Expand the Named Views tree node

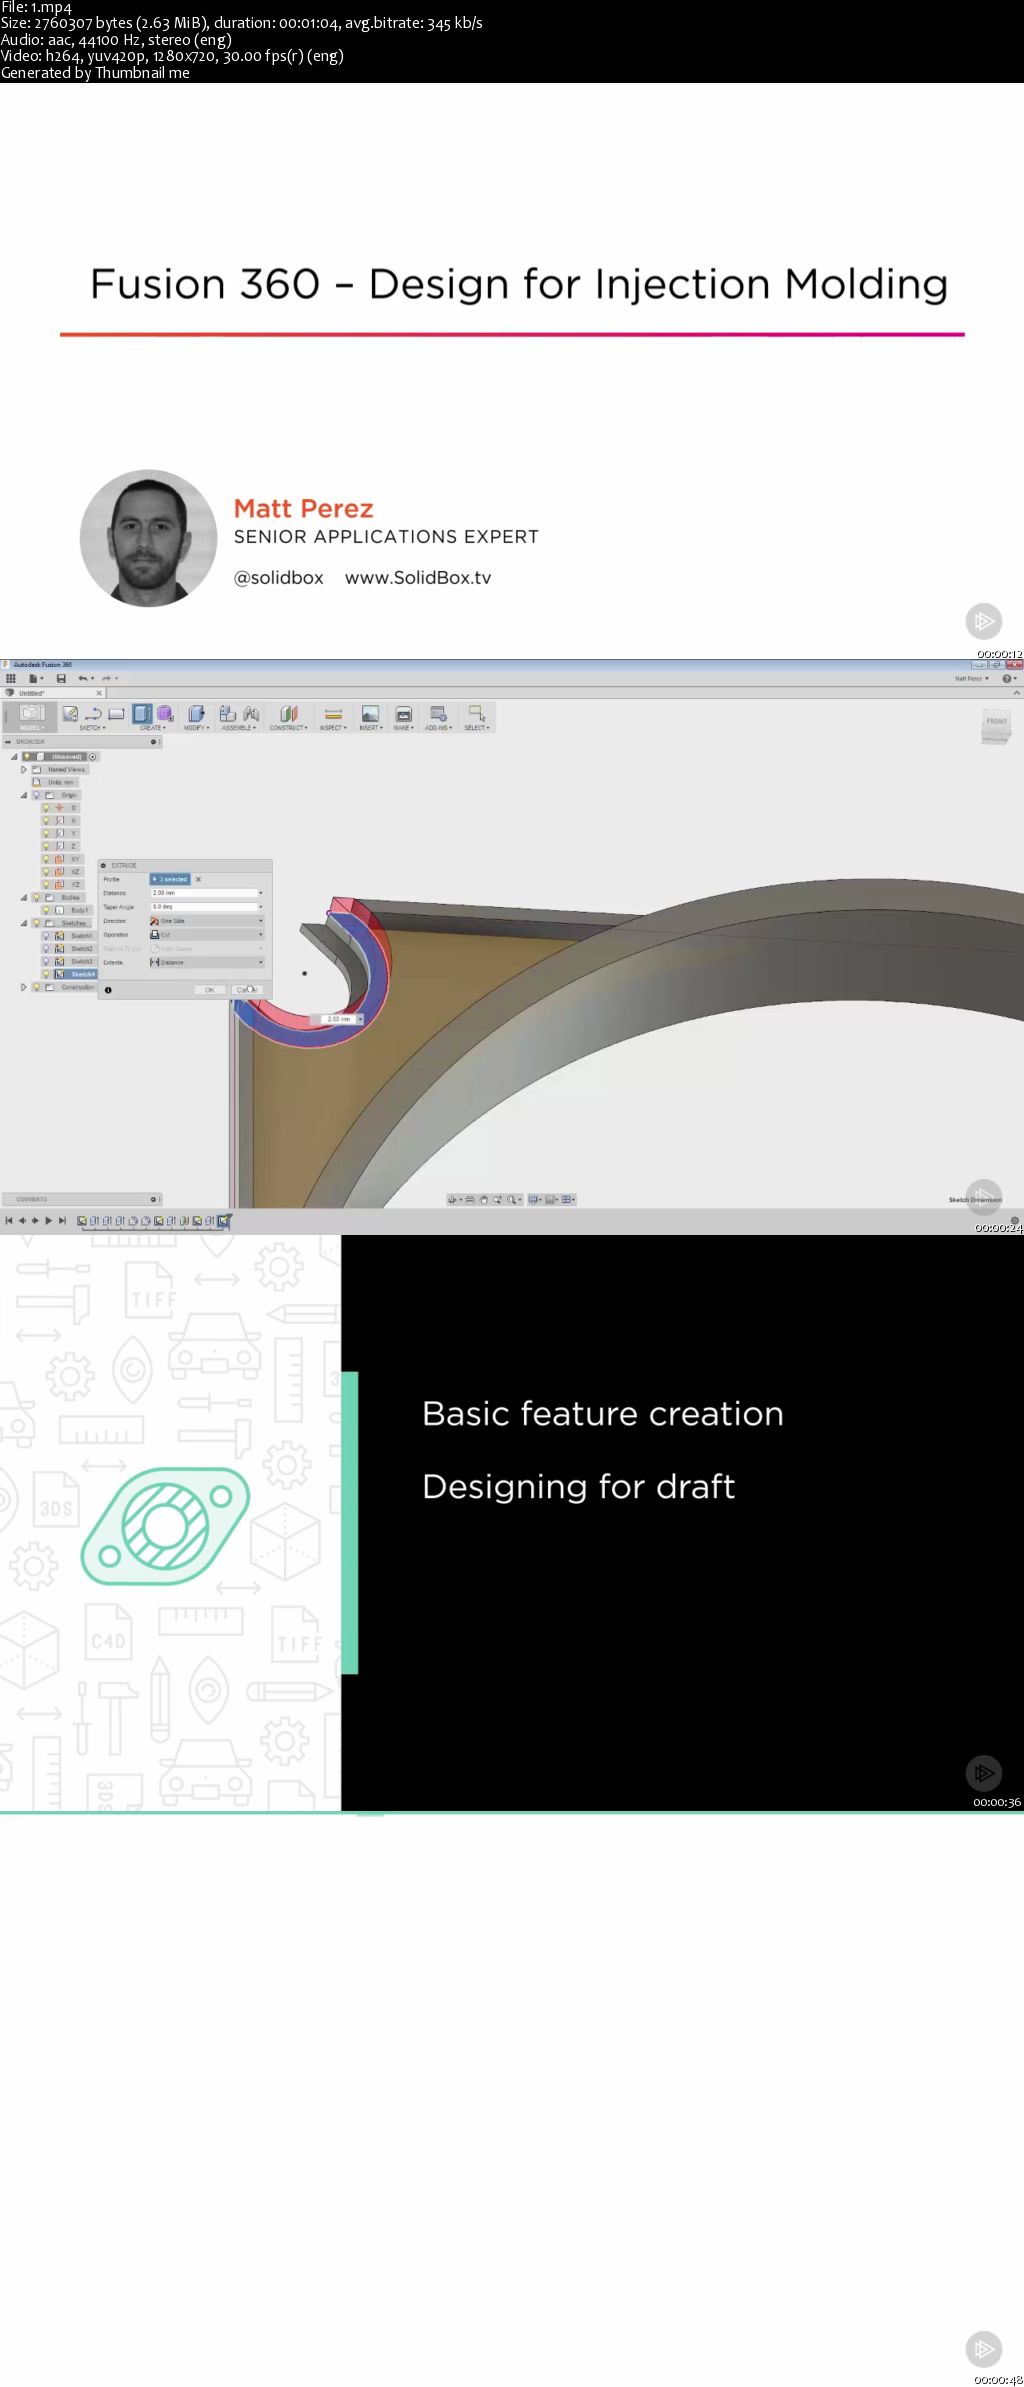pyautogui.click(x=24, y=769)
